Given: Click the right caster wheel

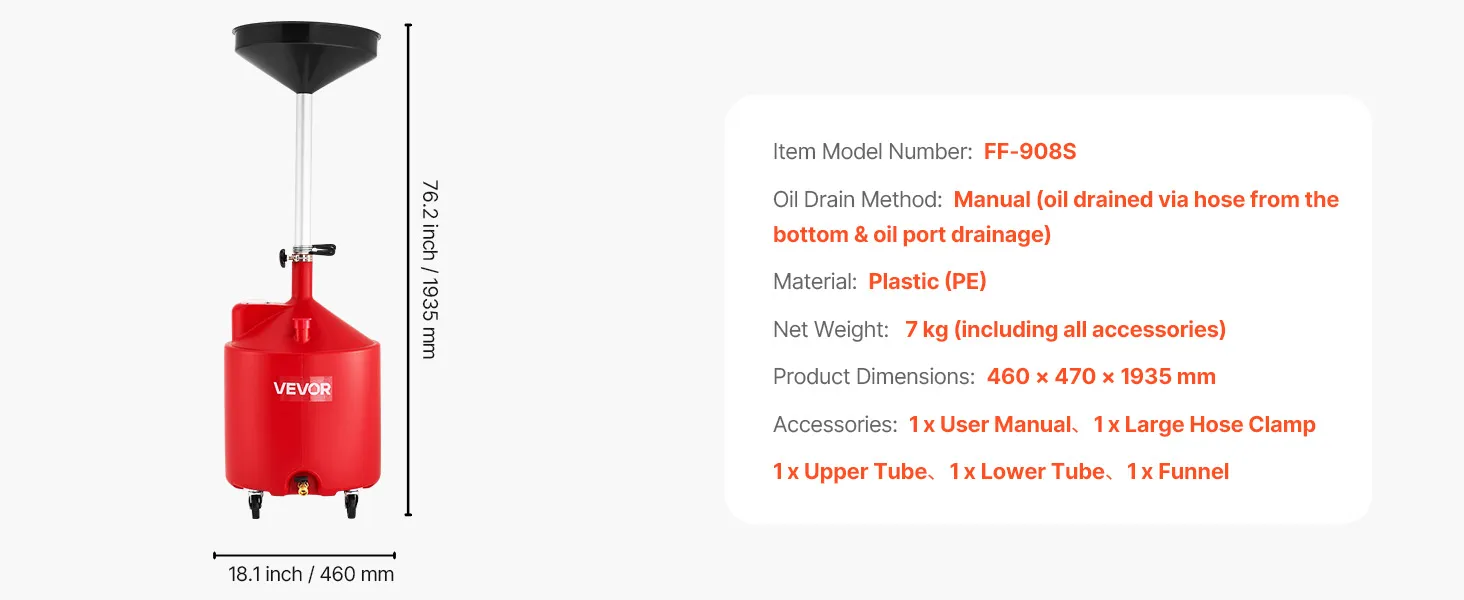Looking at the screenshot, I should tap(351, 506).
